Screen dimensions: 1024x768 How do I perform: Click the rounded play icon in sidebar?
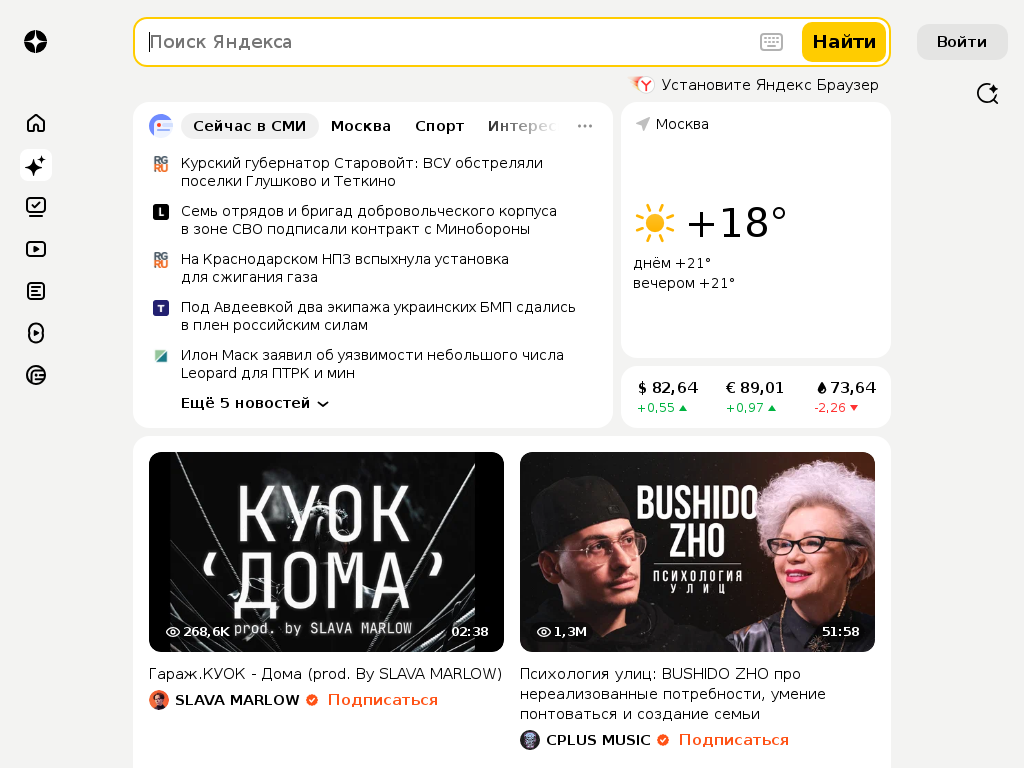tap(36, 333)
